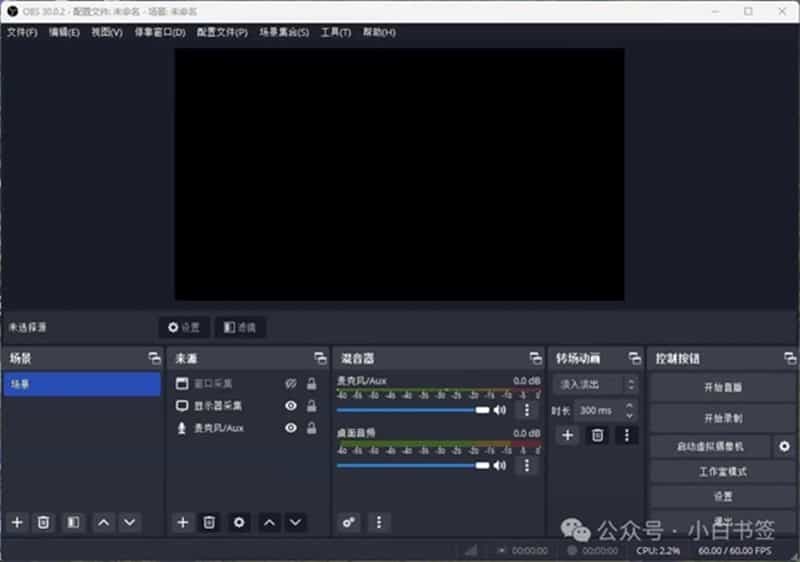The image size is (800, 562).
Task: Show the hidden 窗口采集 source
Action: coord(291,384)
